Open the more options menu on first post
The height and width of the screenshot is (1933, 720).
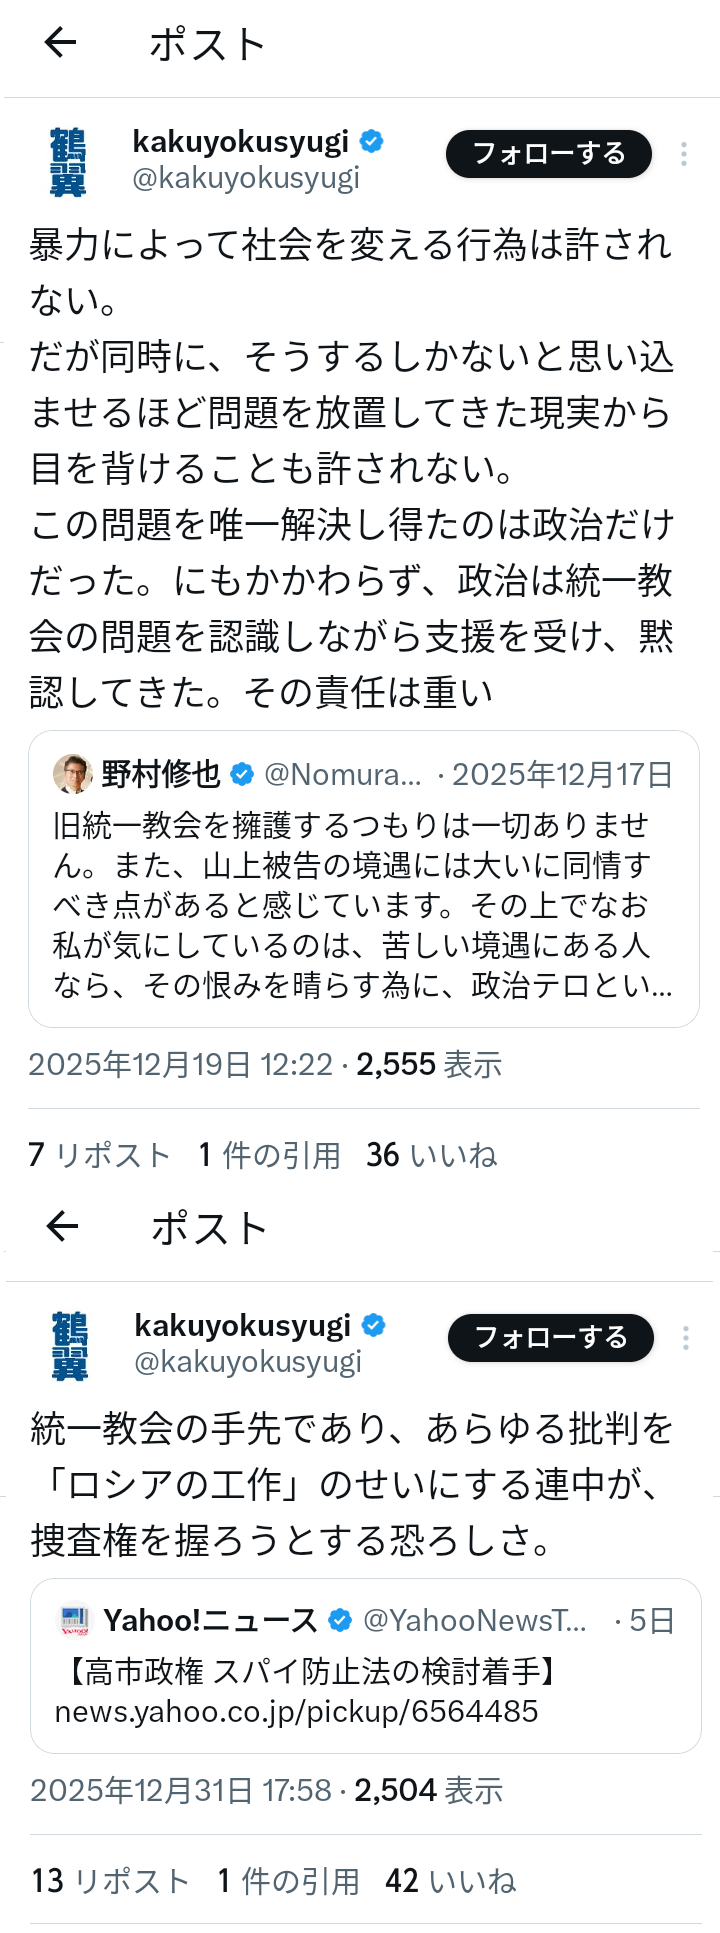(x=684, y=154)
